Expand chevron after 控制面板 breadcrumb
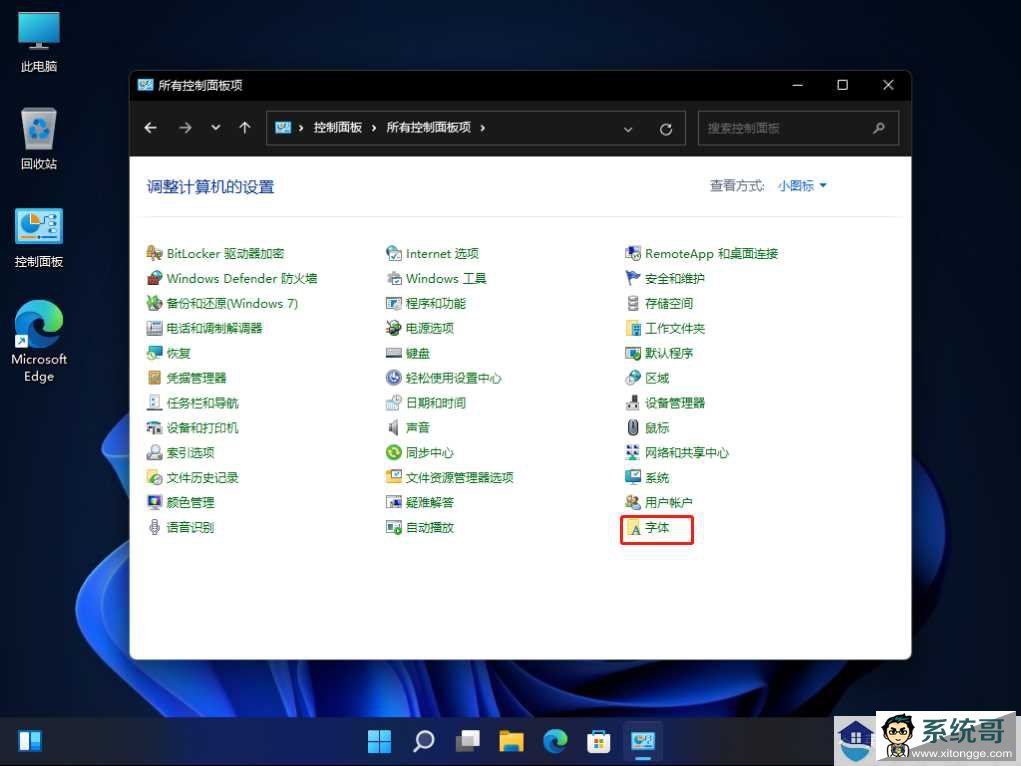This screenshot has height=766, width=1021. coord(374,128)
